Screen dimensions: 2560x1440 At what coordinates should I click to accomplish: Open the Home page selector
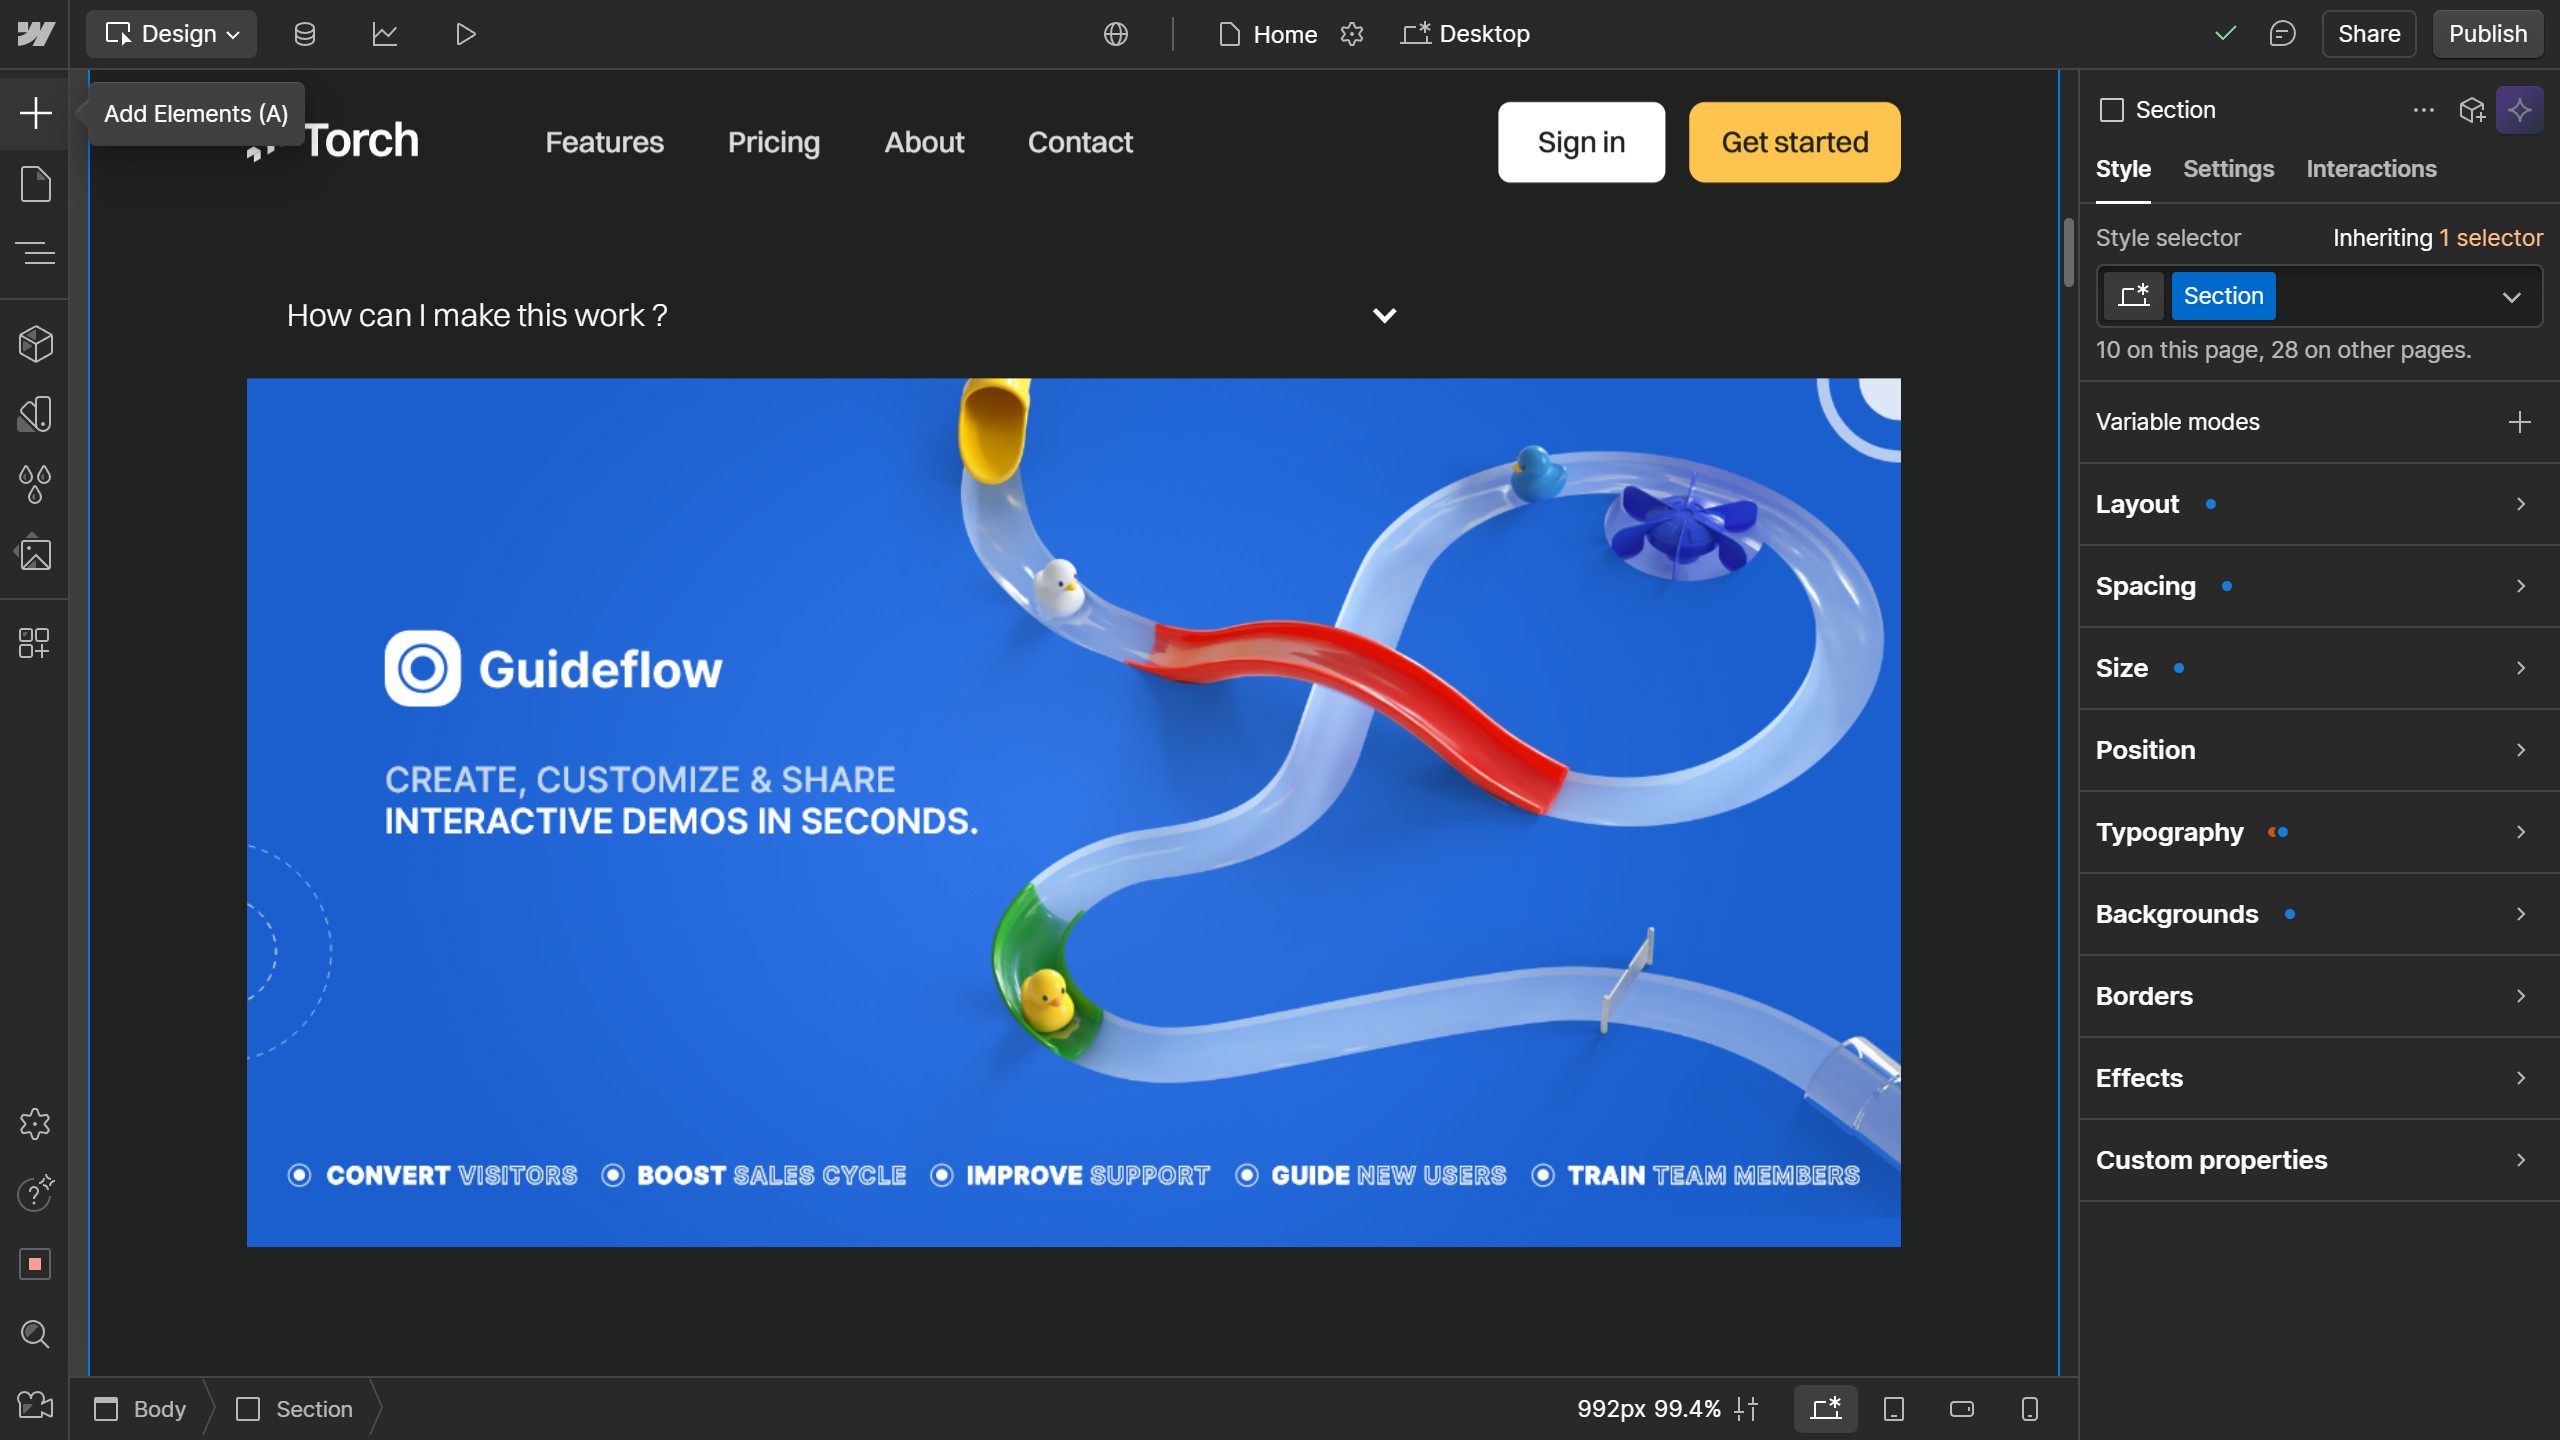pyautogui.click(x=1268, y=34)
